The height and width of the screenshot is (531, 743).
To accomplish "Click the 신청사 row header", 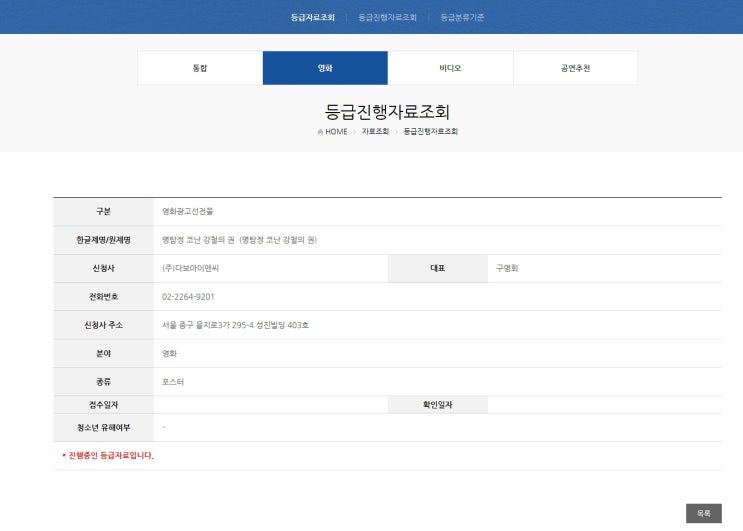I will [103, 268].
